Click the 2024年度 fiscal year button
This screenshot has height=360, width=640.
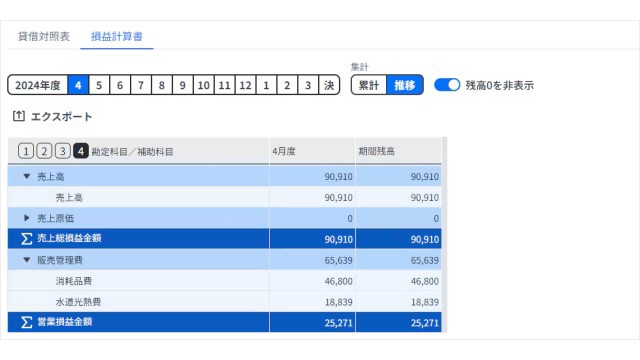tap(38, 85)
